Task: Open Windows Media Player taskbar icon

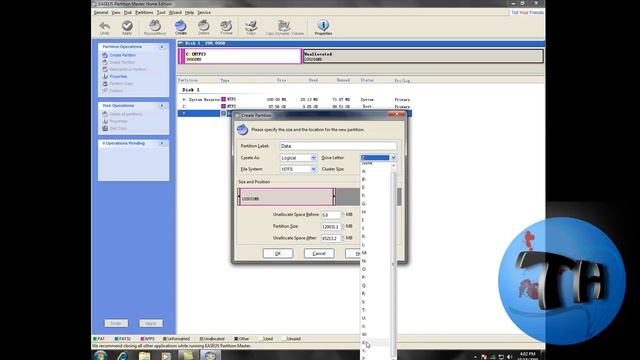Action: (x=166, y=356)
